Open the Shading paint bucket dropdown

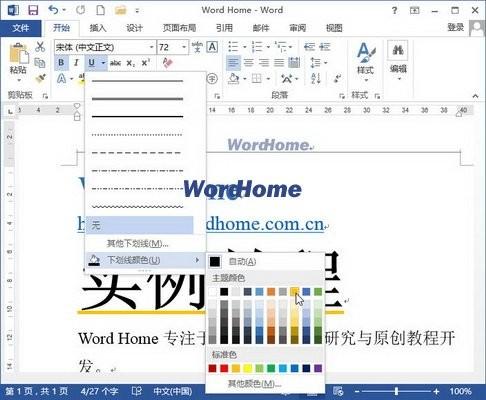coord(245,79)
